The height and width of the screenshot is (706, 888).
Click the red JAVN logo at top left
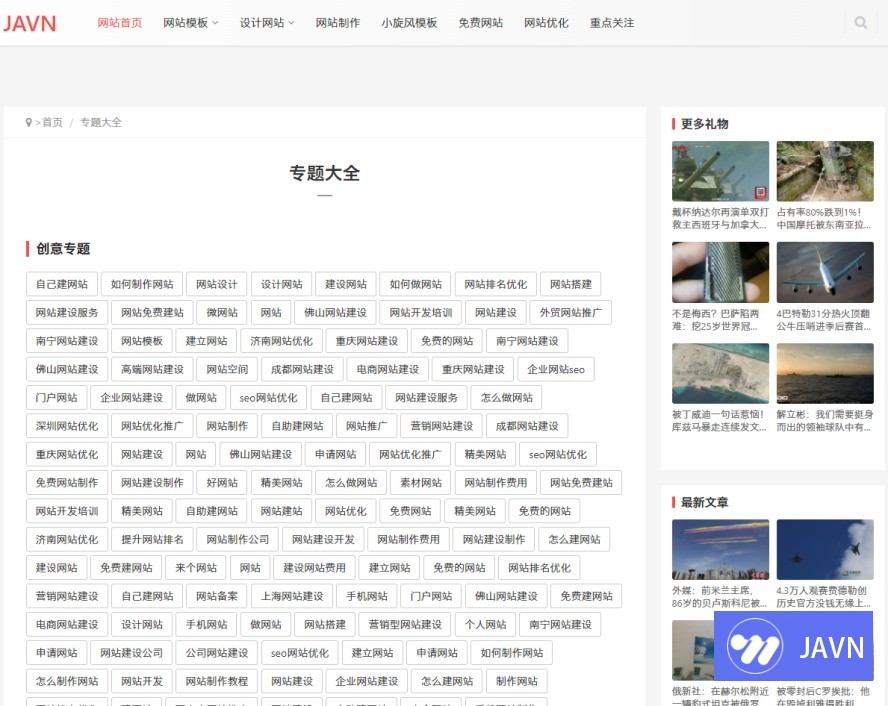(x=29, y=24)
